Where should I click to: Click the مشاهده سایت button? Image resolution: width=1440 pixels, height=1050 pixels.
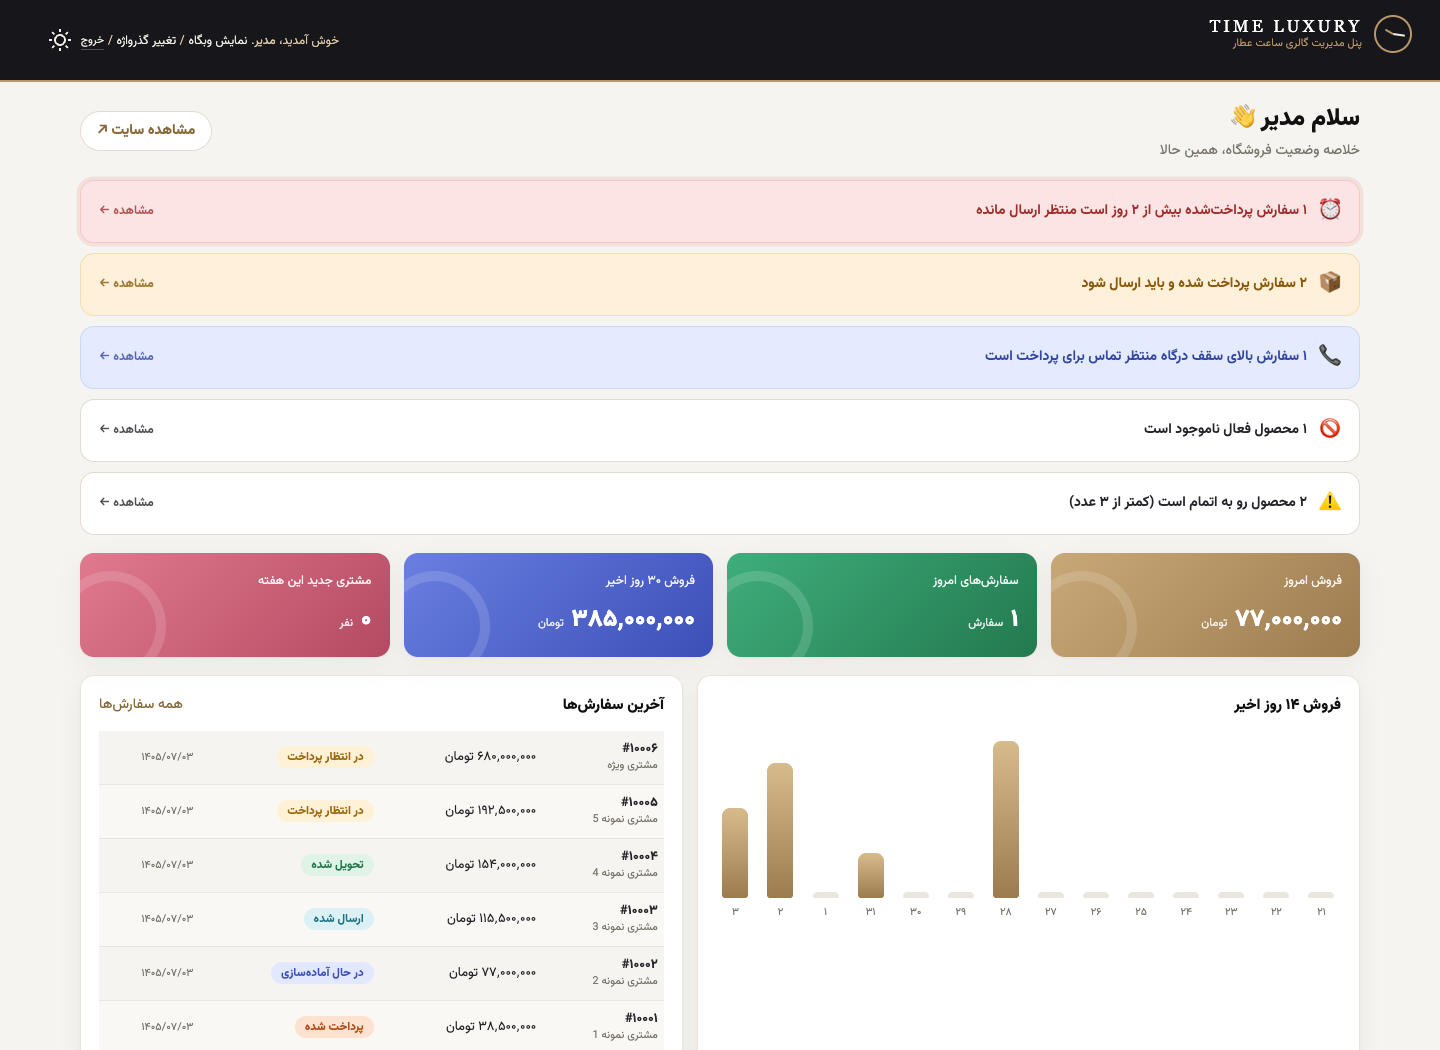coord(146,131)
